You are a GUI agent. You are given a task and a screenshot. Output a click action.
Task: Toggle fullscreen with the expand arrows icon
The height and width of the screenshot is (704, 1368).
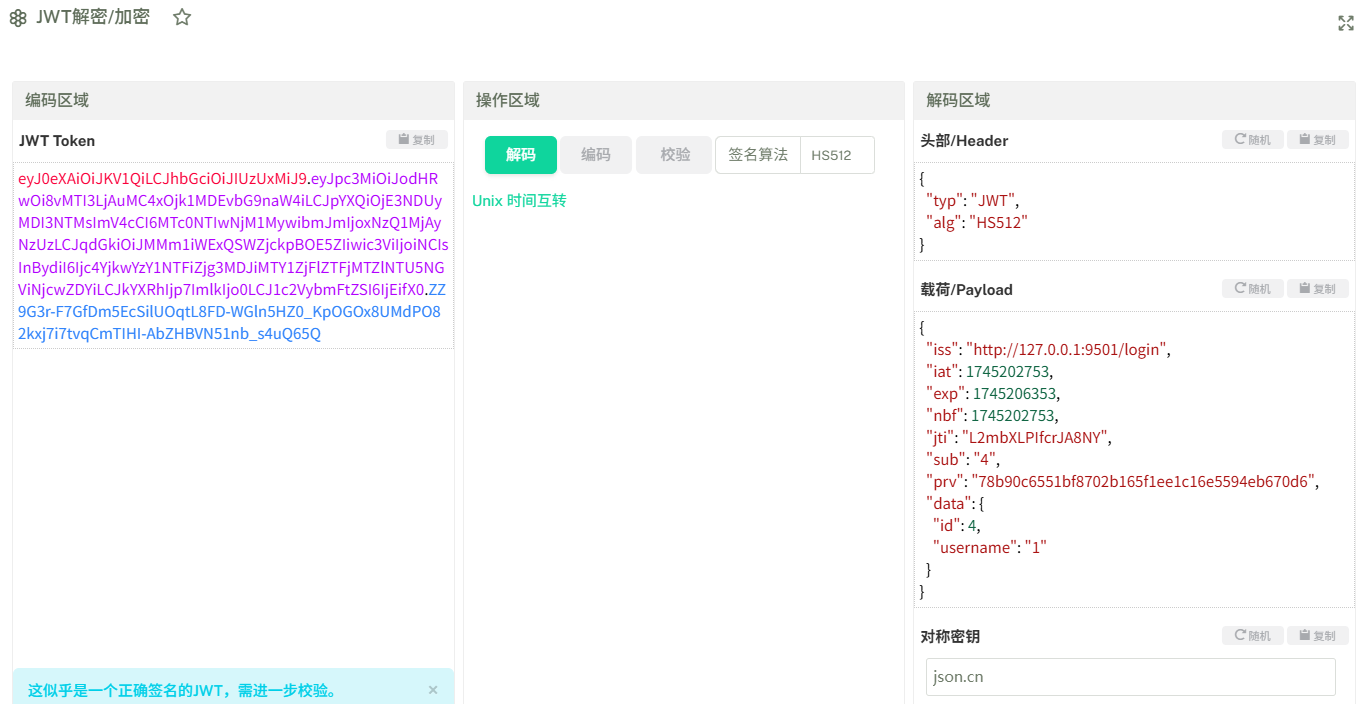(1346, 23)
